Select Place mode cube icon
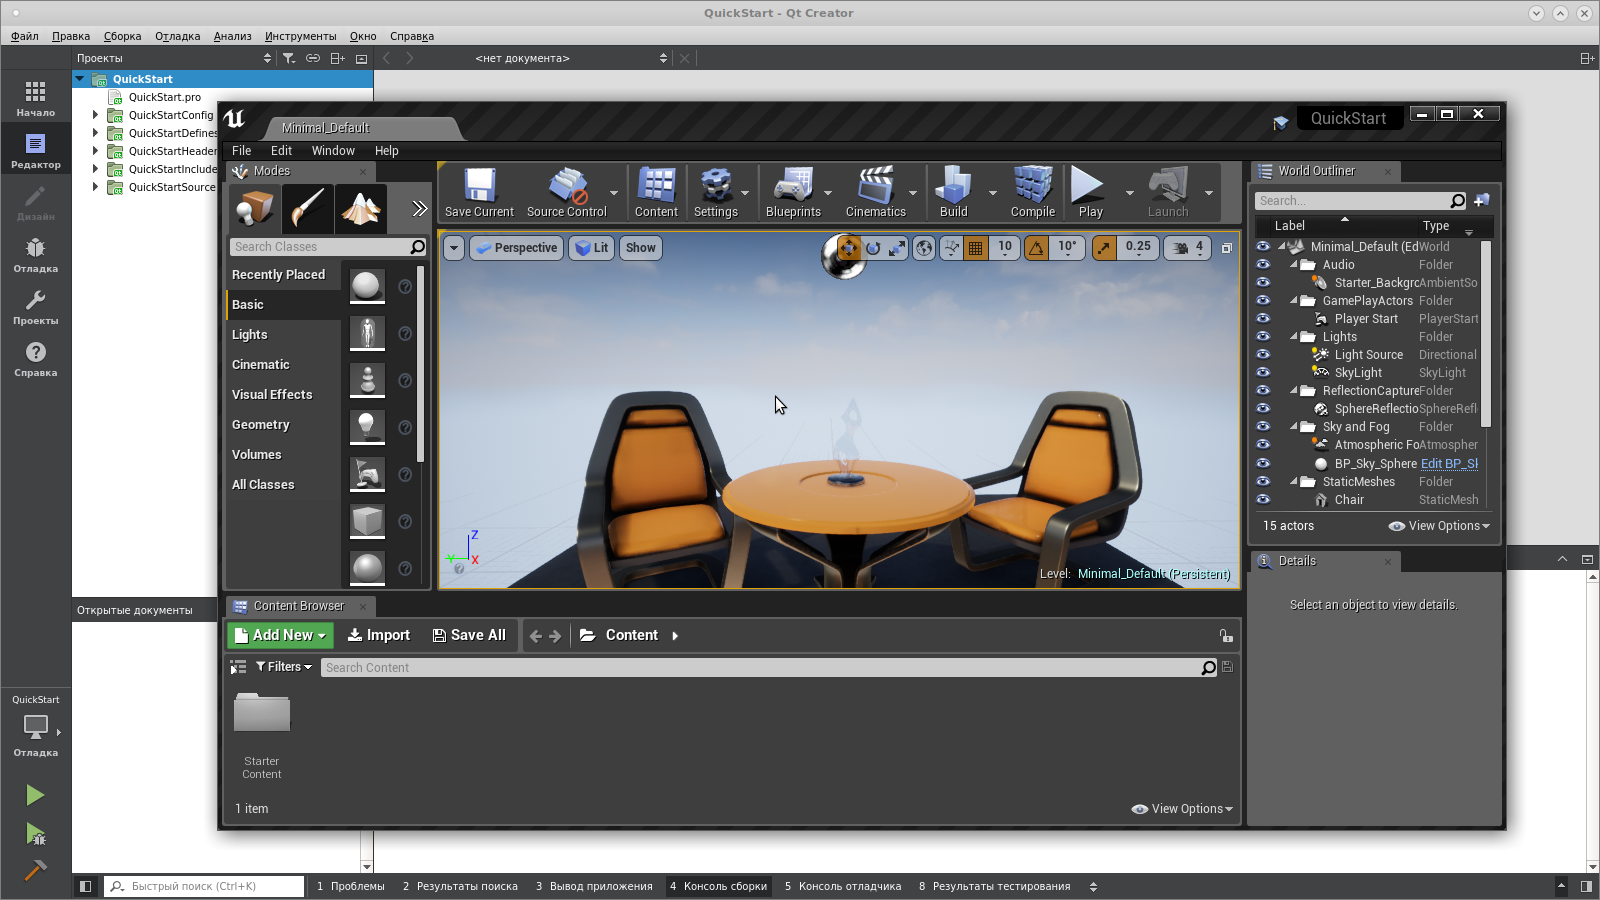The width and height of the screenshot is (1600, 900). point(255,208)
